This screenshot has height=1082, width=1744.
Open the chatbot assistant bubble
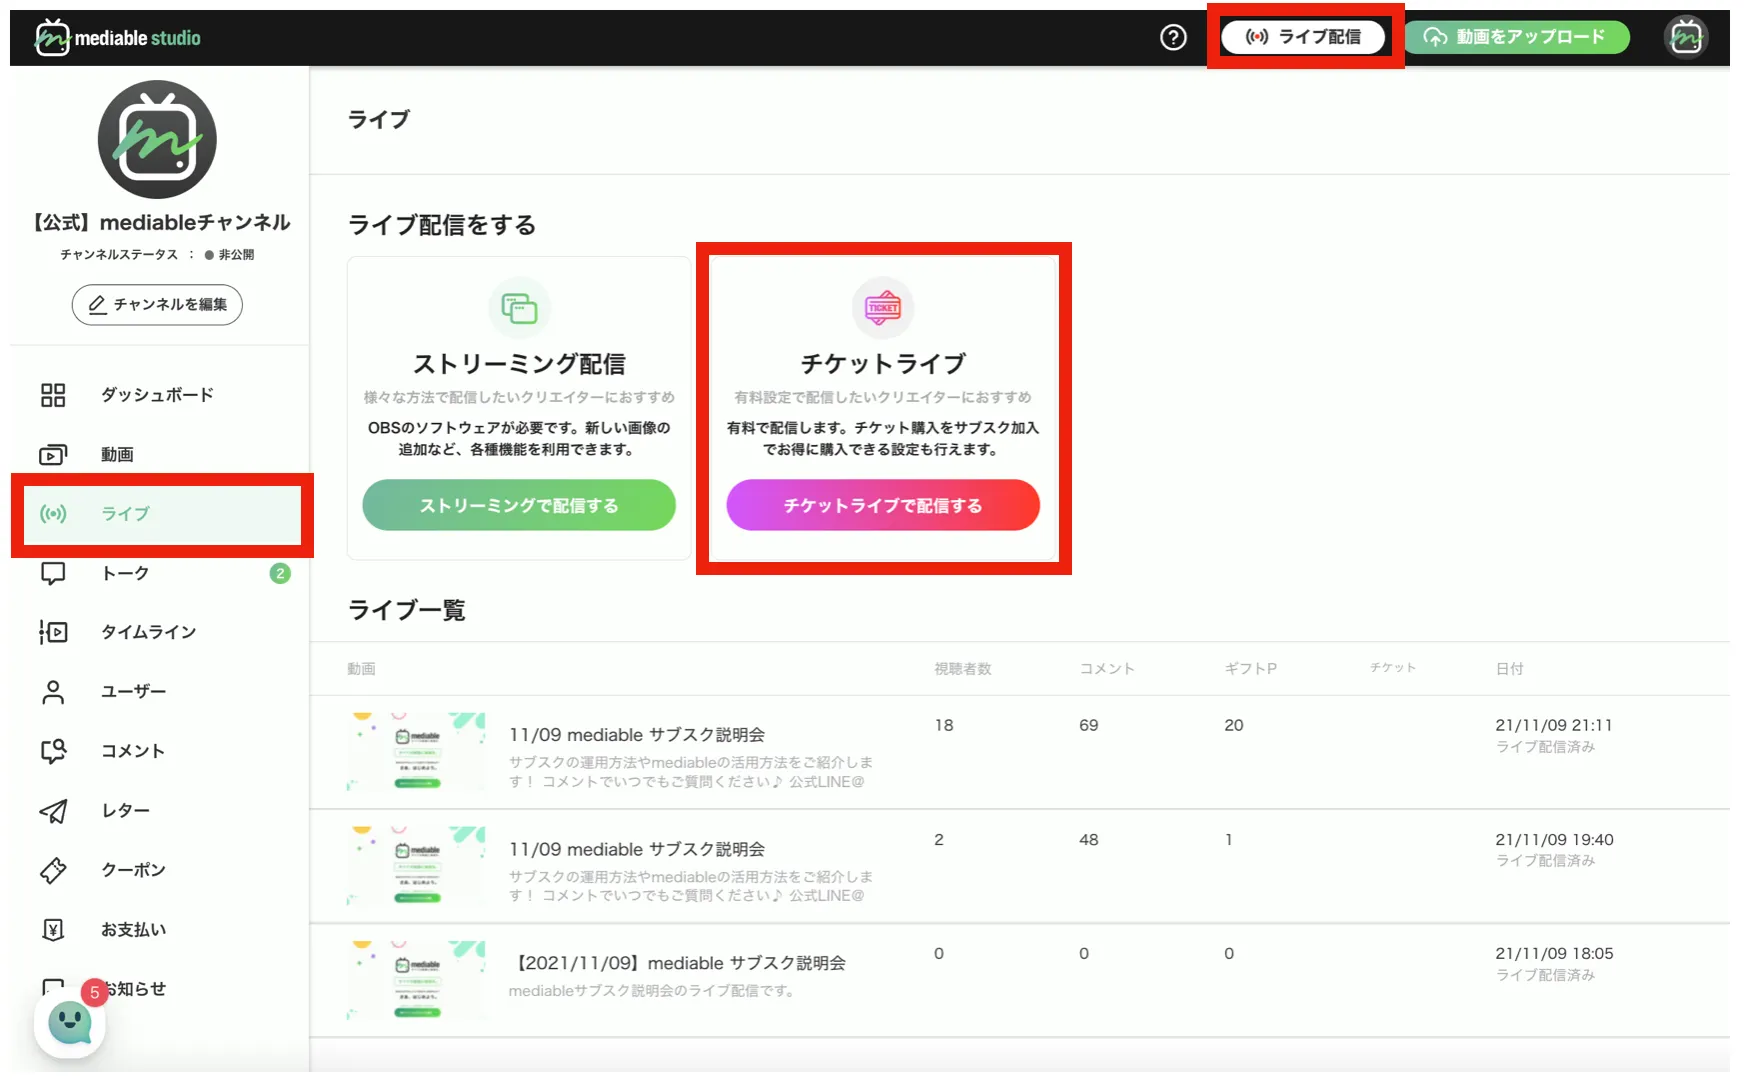point(70,1022)
